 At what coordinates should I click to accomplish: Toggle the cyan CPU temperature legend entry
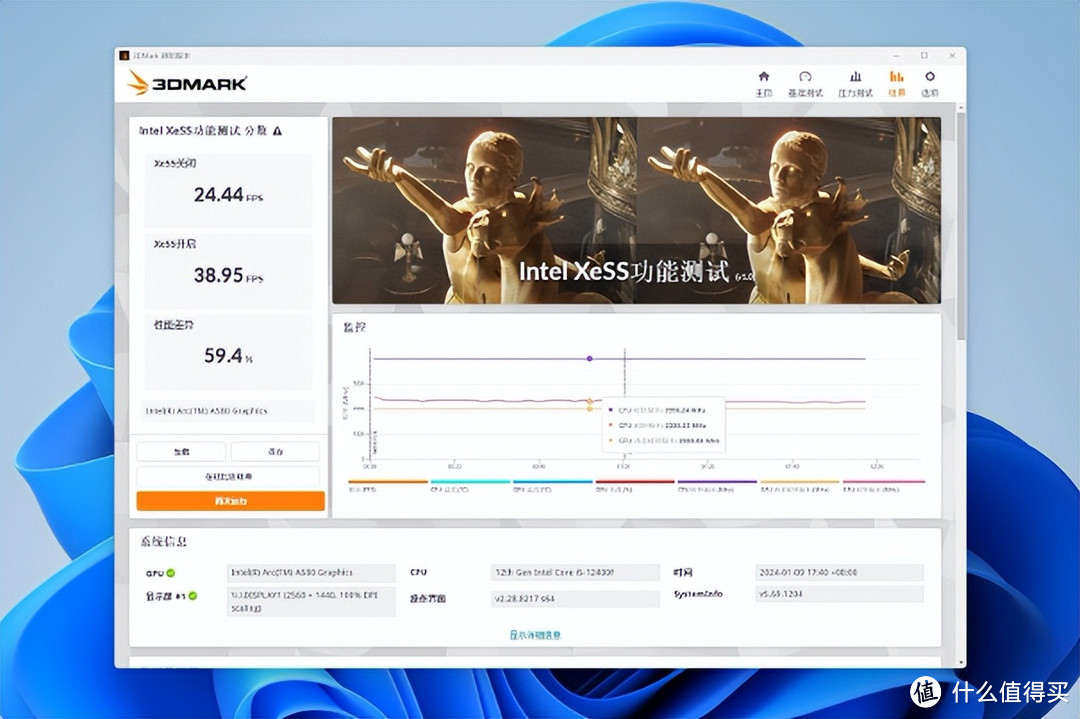tap(470, 486)
